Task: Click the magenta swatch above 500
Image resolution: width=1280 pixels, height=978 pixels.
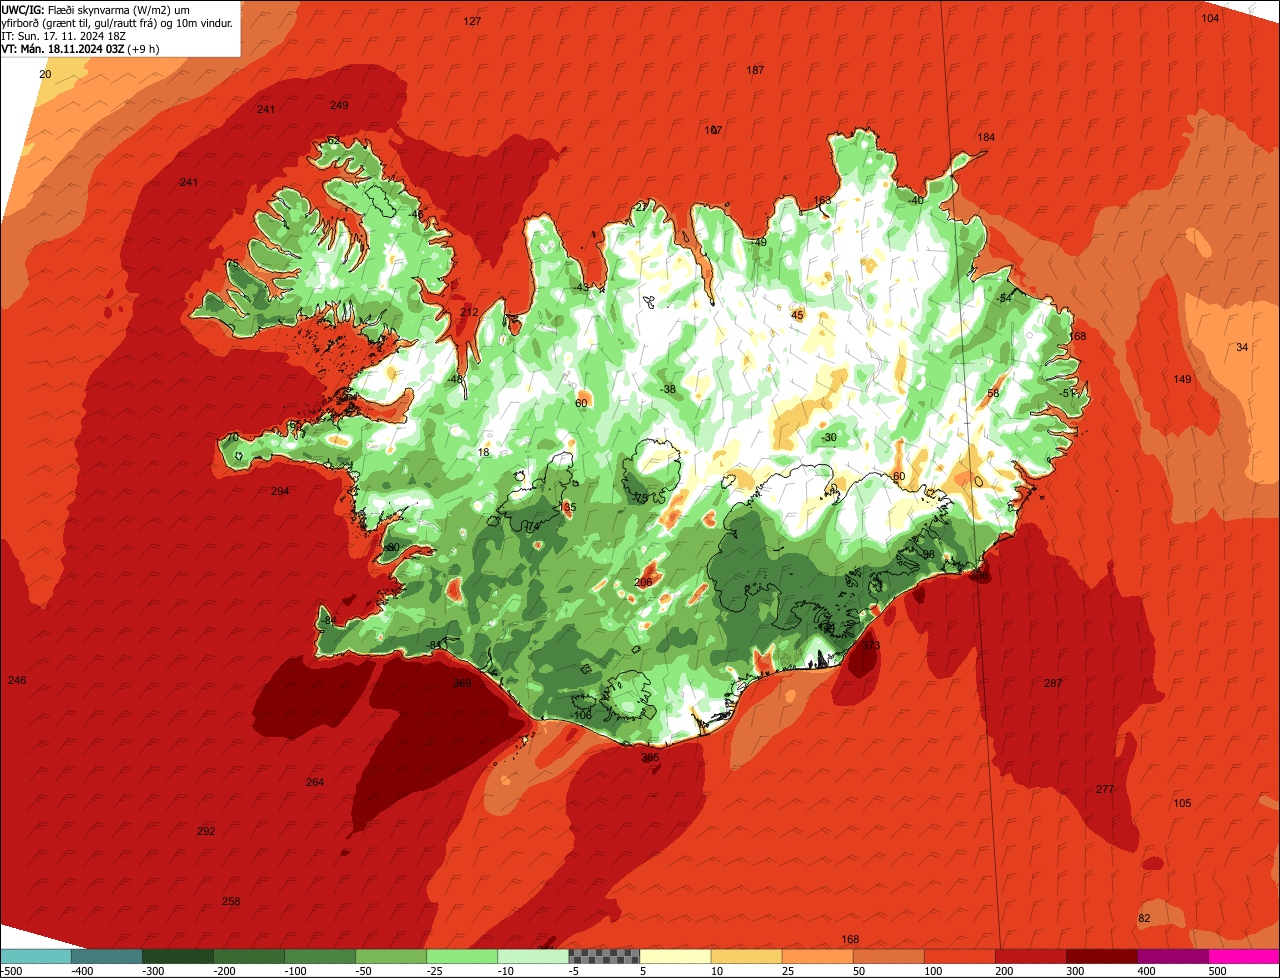Action: coord(1244,956)
